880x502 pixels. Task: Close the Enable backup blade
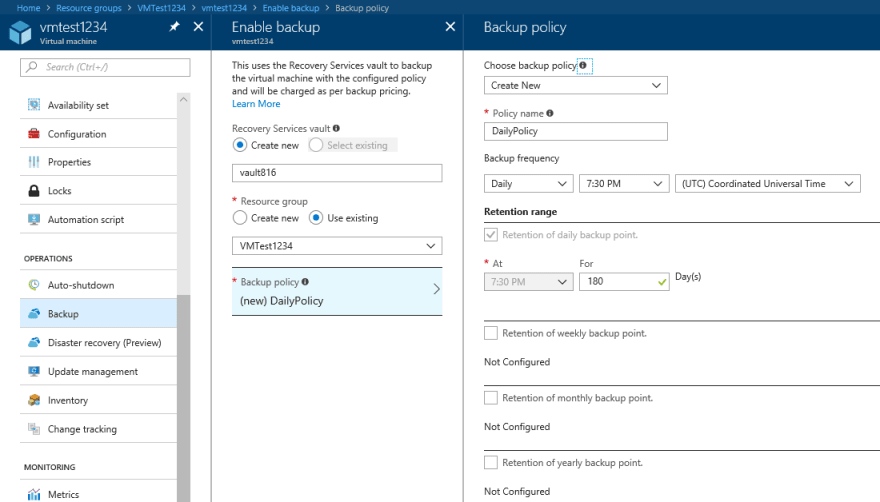[x=450, y=26]
